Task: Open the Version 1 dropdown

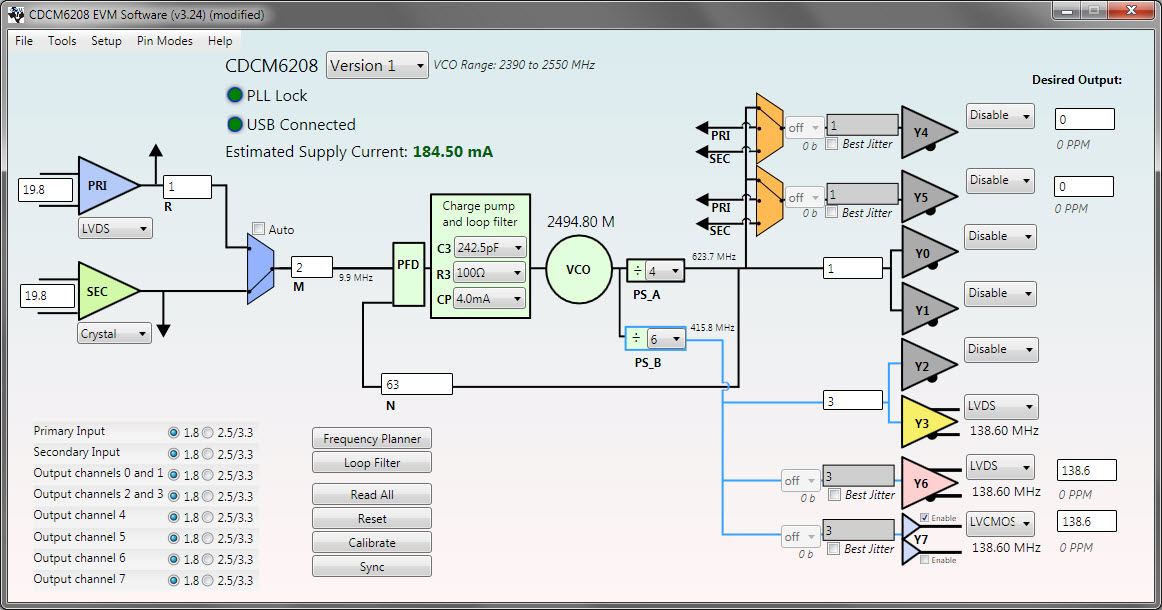Action: 377,66
